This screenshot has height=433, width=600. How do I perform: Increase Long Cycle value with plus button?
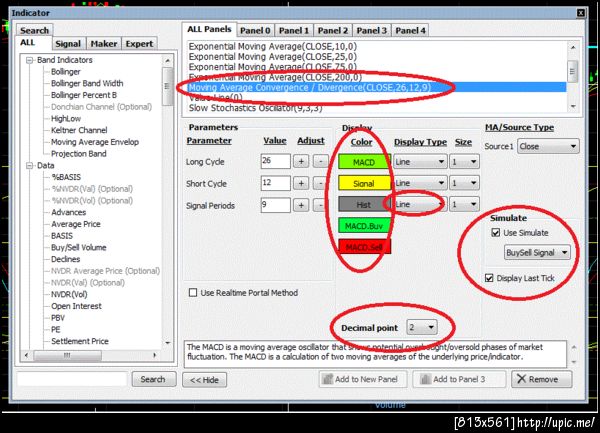point(301,161)
